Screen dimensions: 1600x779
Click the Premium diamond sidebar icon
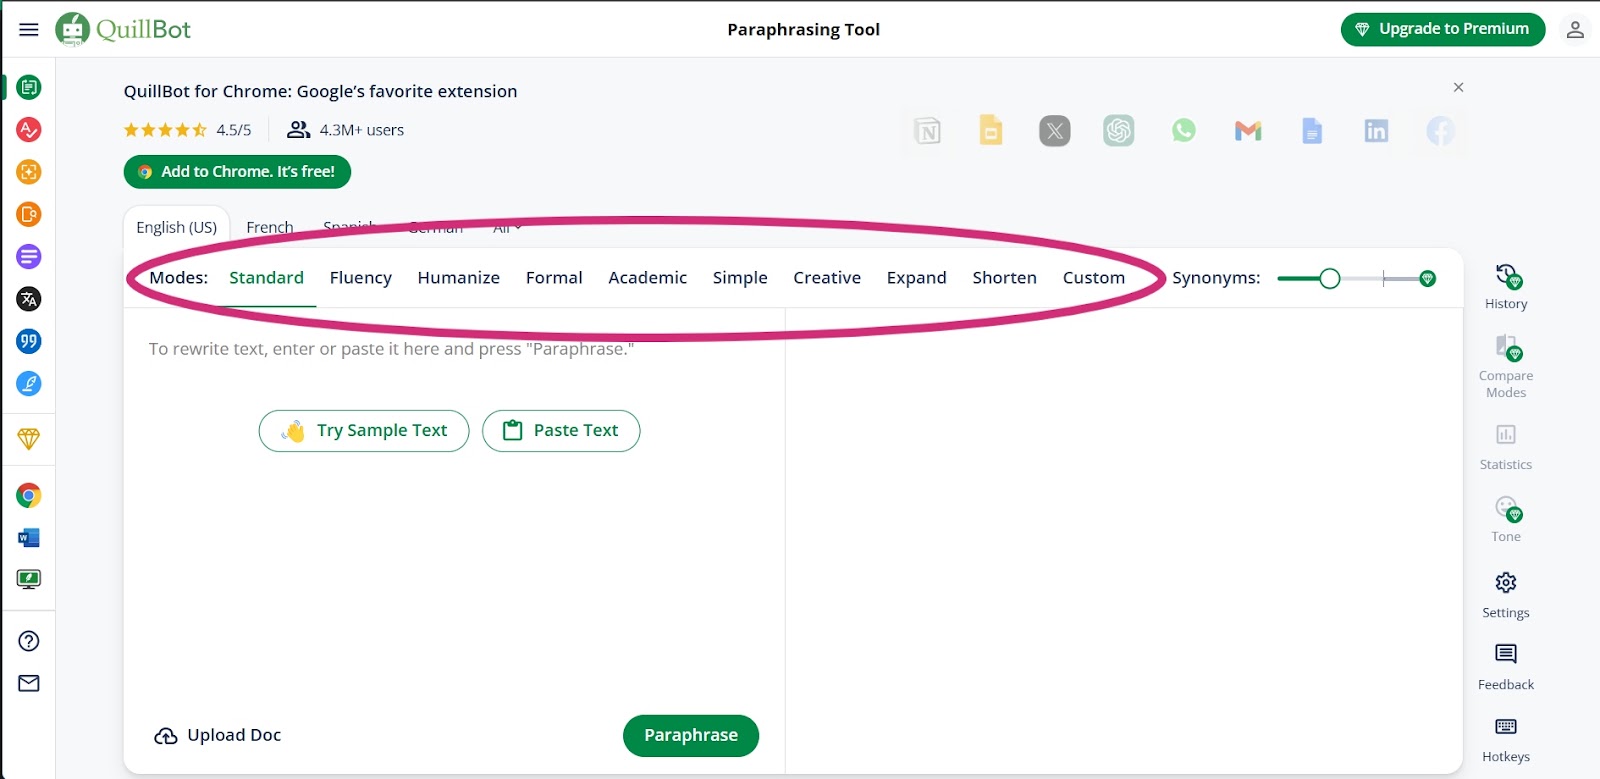coord(29,439)
